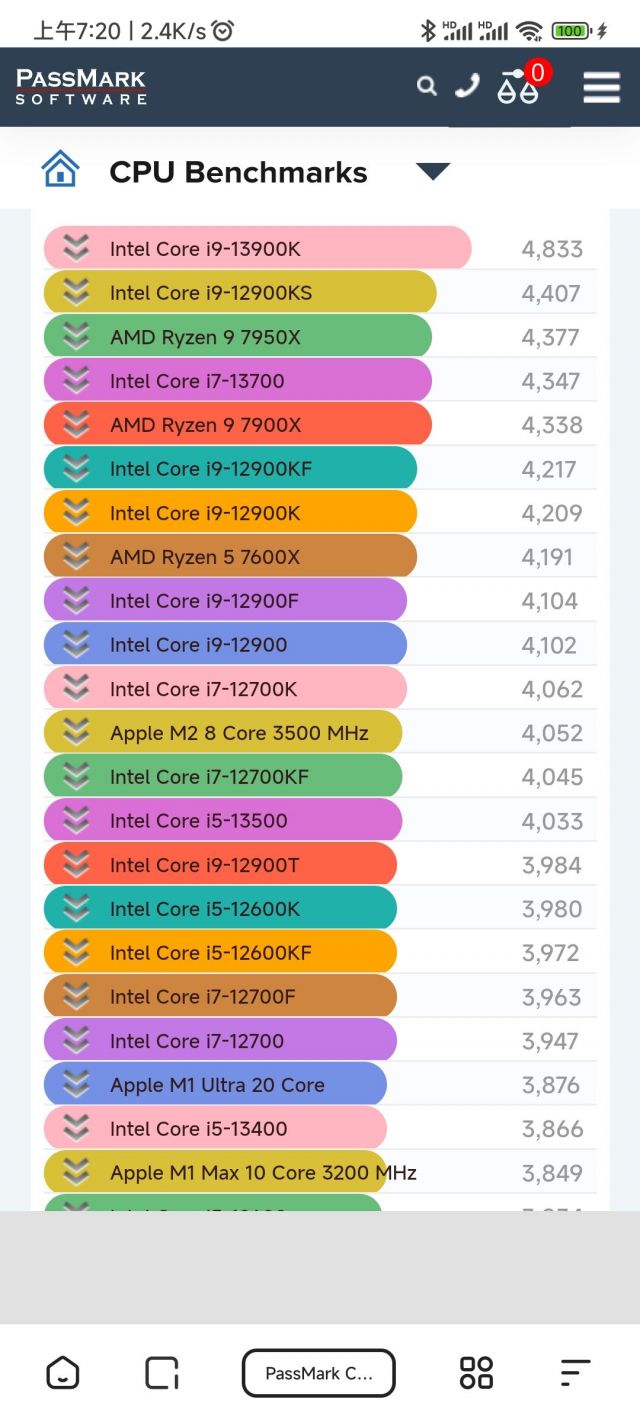Expand details for Intel Core i9-13900K
This screenshot has height=1422, width=640.
[x=75, y=248]
